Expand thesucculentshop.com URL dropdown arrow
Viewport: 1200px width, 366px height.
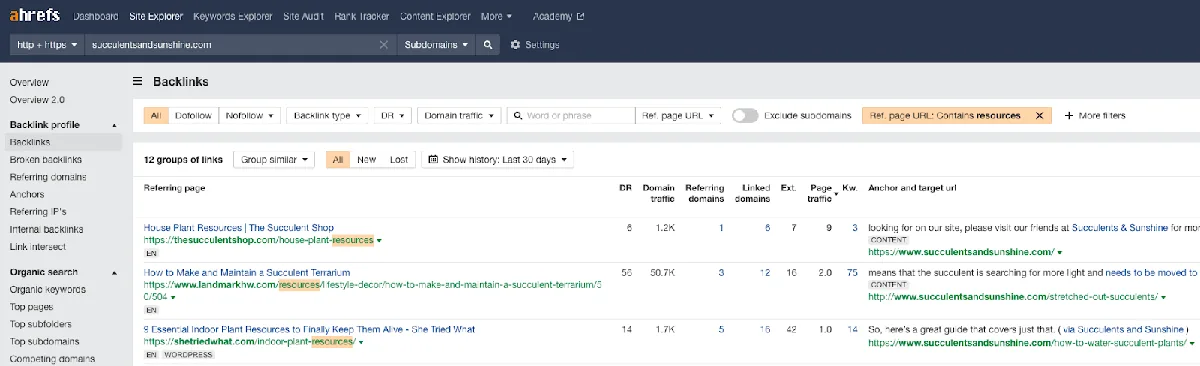(379, 241)
